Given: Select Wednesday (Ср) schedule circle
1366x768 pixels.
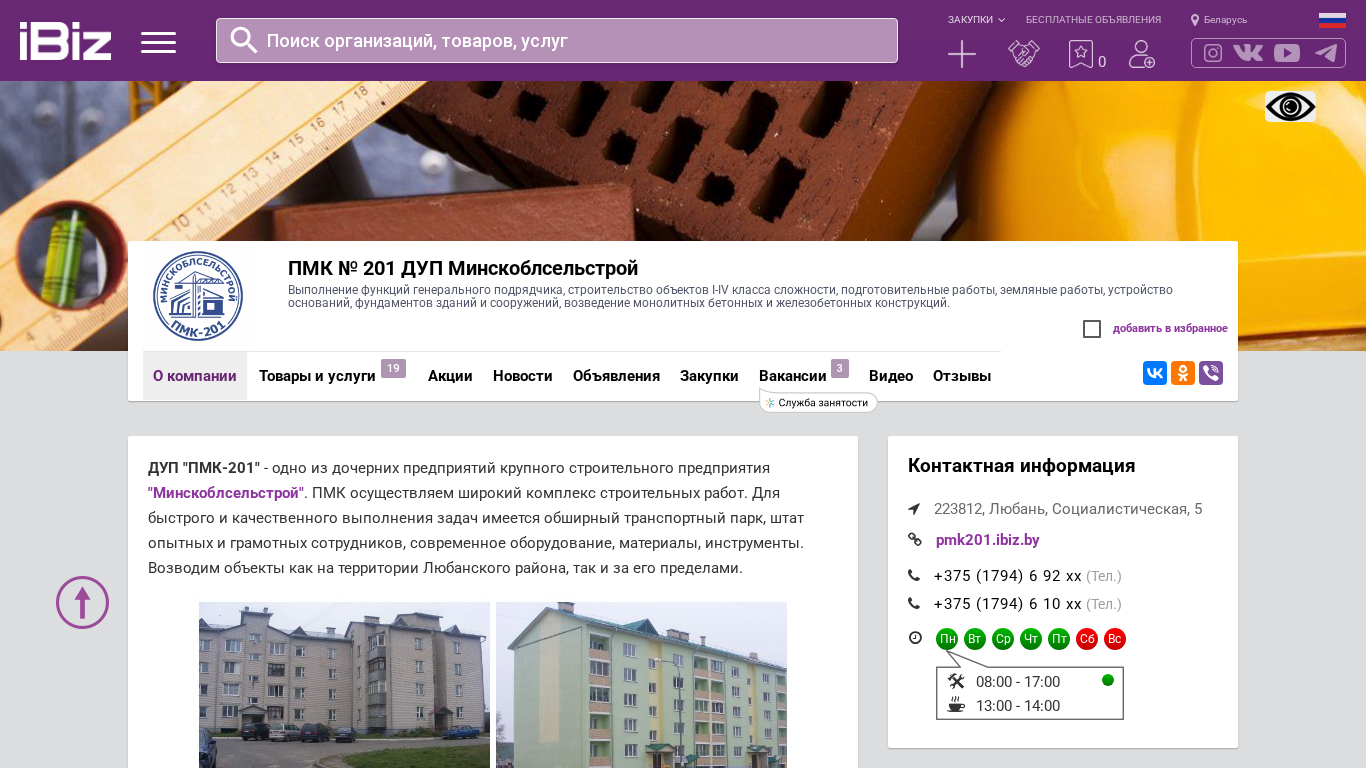Looking at the screenshot, I should [x=1003, y=639].
